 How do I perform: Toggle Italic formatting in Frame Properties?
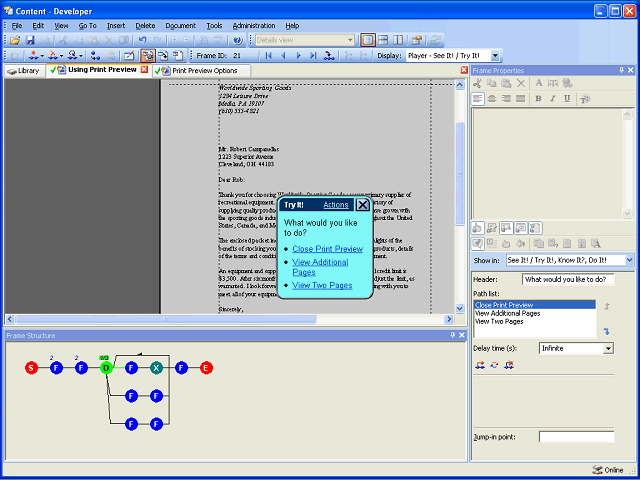553,99
